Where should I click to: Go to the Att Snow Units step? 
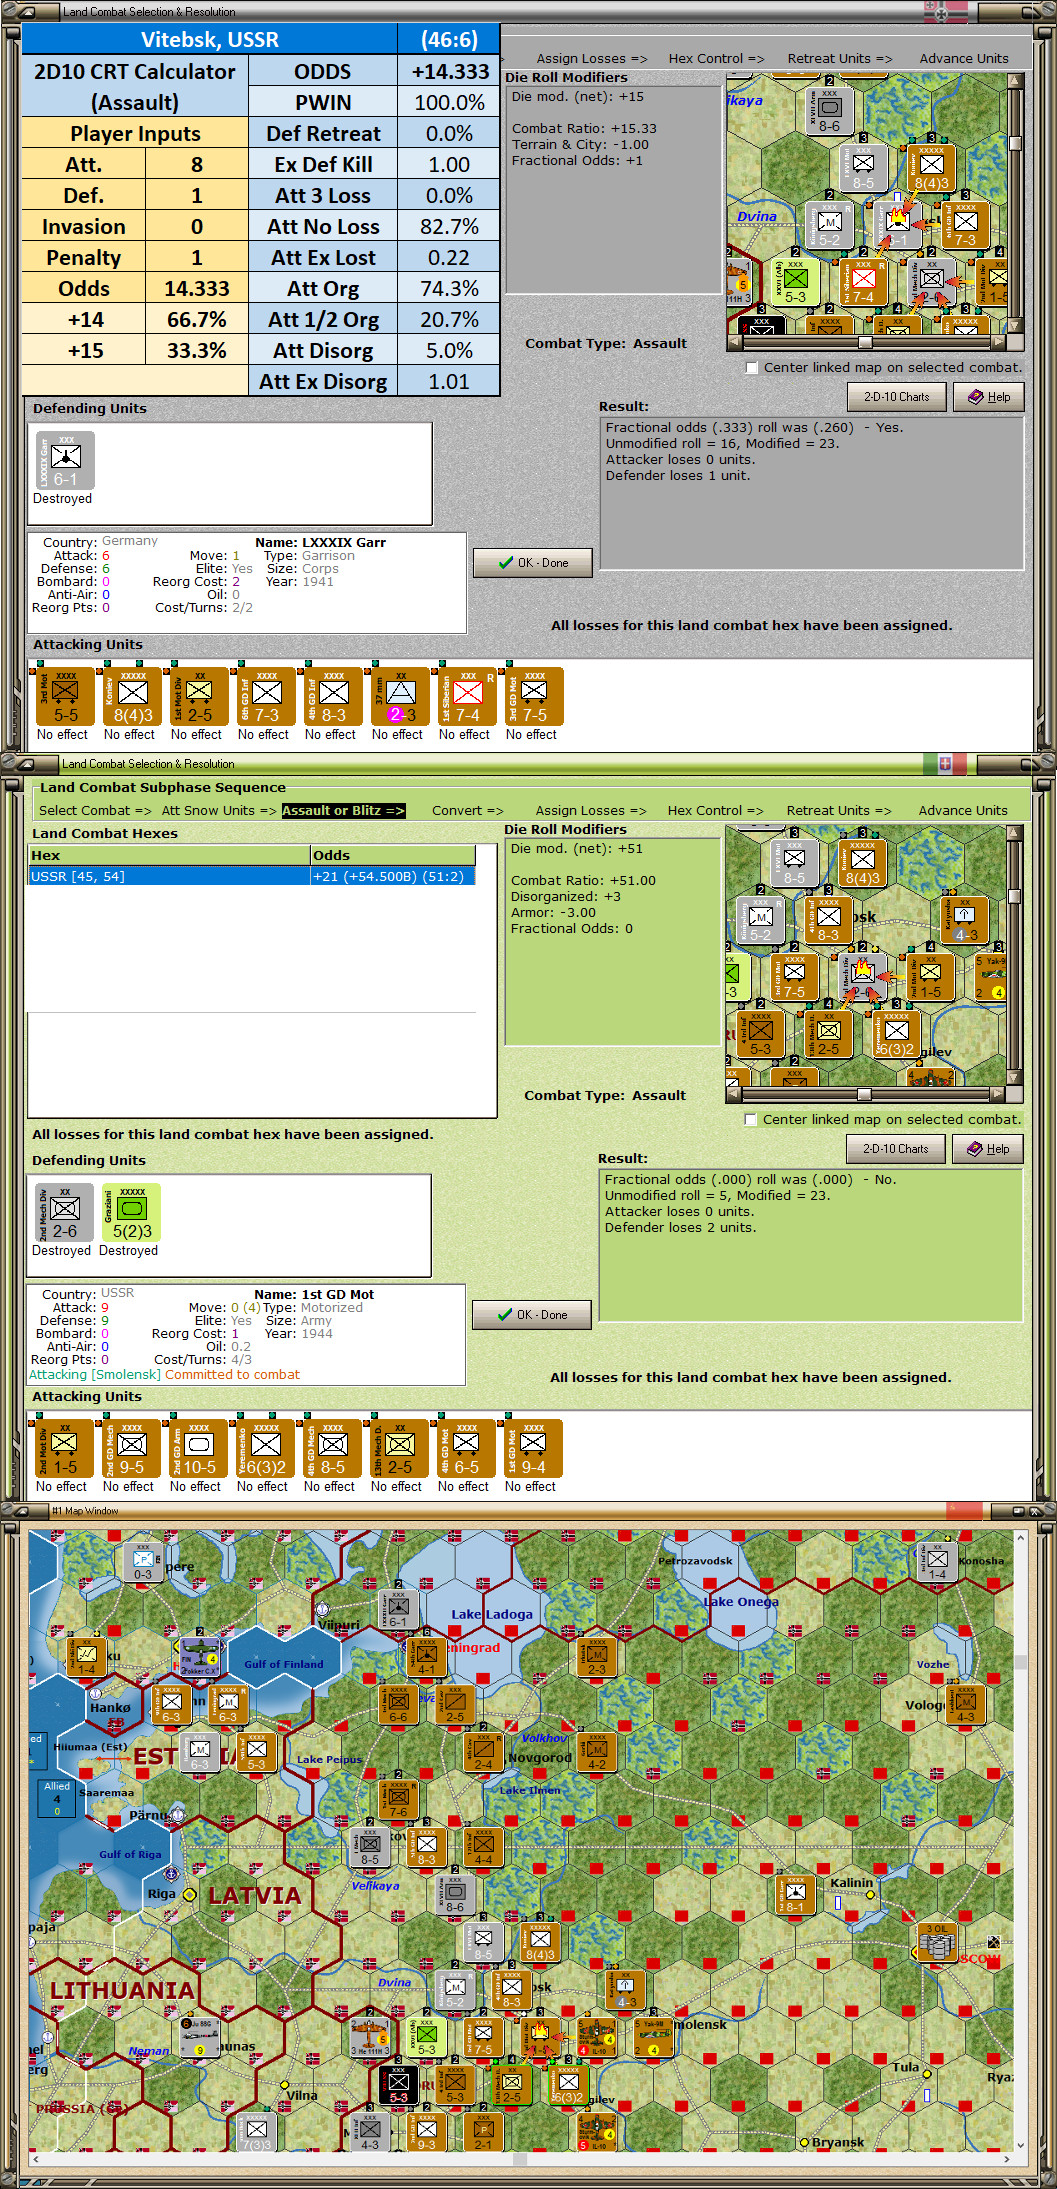(219, 811)
